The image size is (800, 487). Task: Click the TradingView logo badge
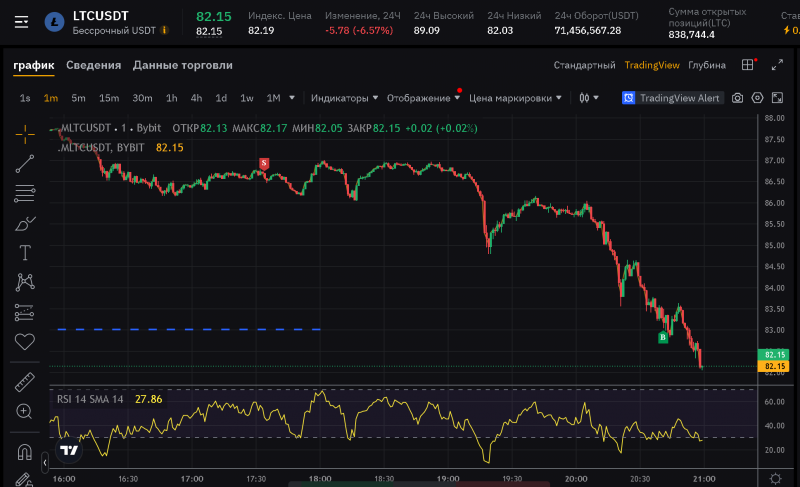pyautogui.click(x=69, y=450)
